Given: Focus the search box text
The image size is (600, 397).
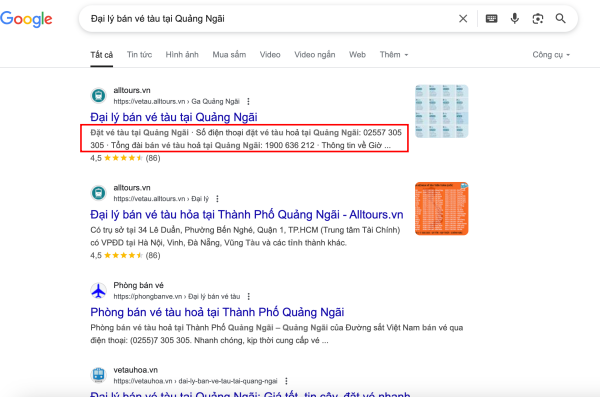Looking at the screenshot, I should point(157,19).
